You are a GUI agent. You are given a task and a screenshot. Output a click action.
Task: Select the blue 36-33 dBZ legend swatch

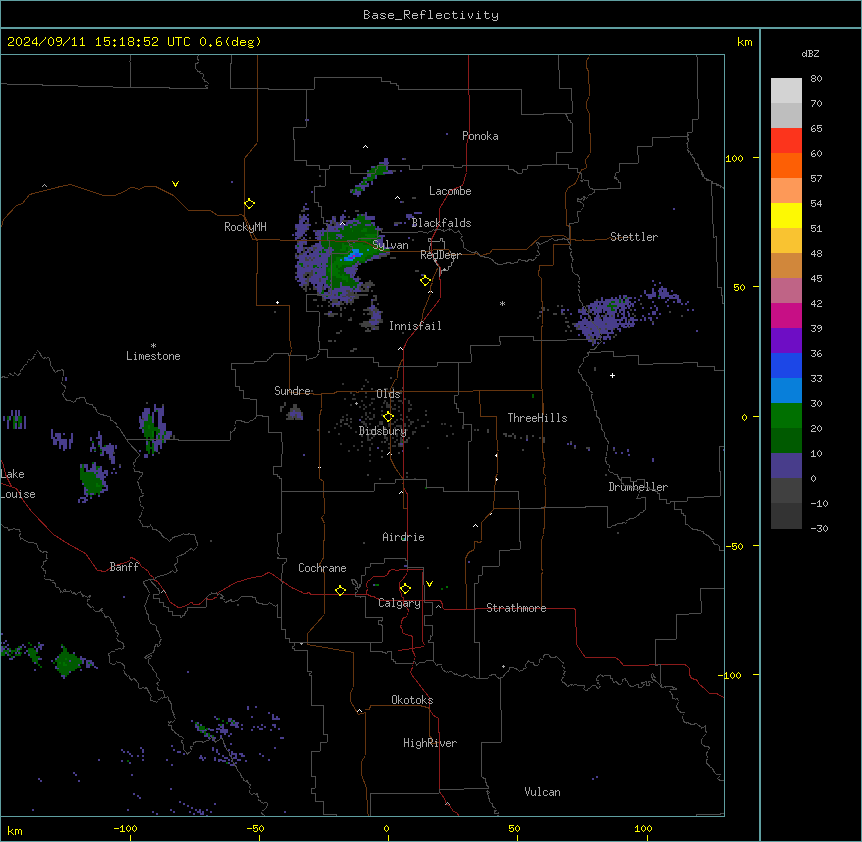tap(786, 365)
